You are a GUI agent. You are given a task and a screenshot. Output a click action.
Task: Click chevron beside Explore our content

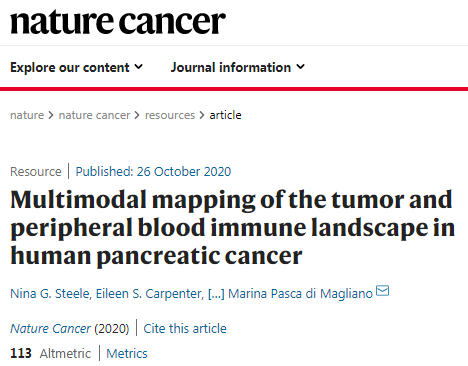(139, 67)
